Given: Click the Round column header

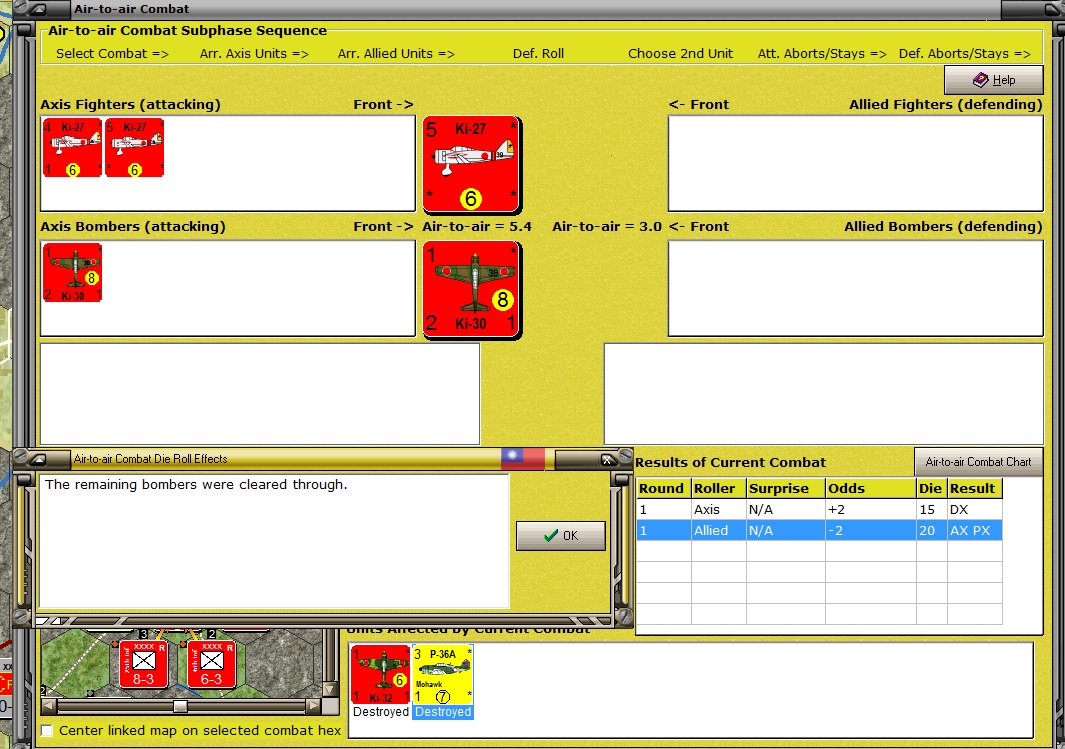Looking at the screenshot, I should (664, 488).
